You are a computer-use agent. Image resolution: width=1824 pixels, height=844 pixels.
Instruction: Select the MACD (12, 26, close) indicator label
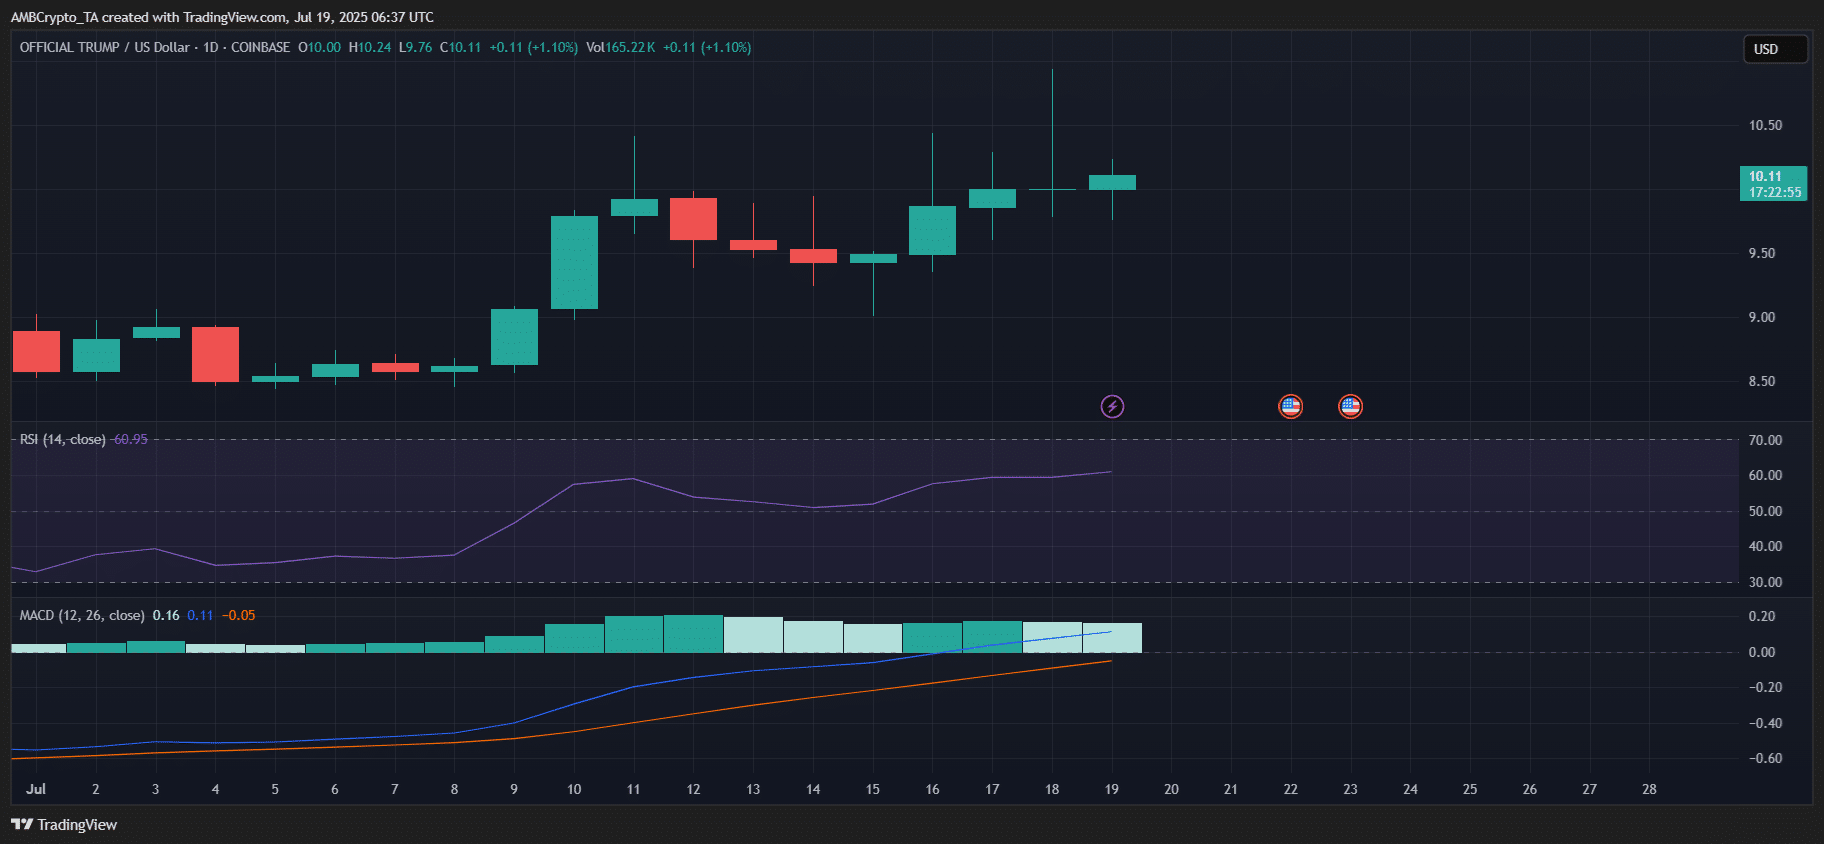coord(82,615)
